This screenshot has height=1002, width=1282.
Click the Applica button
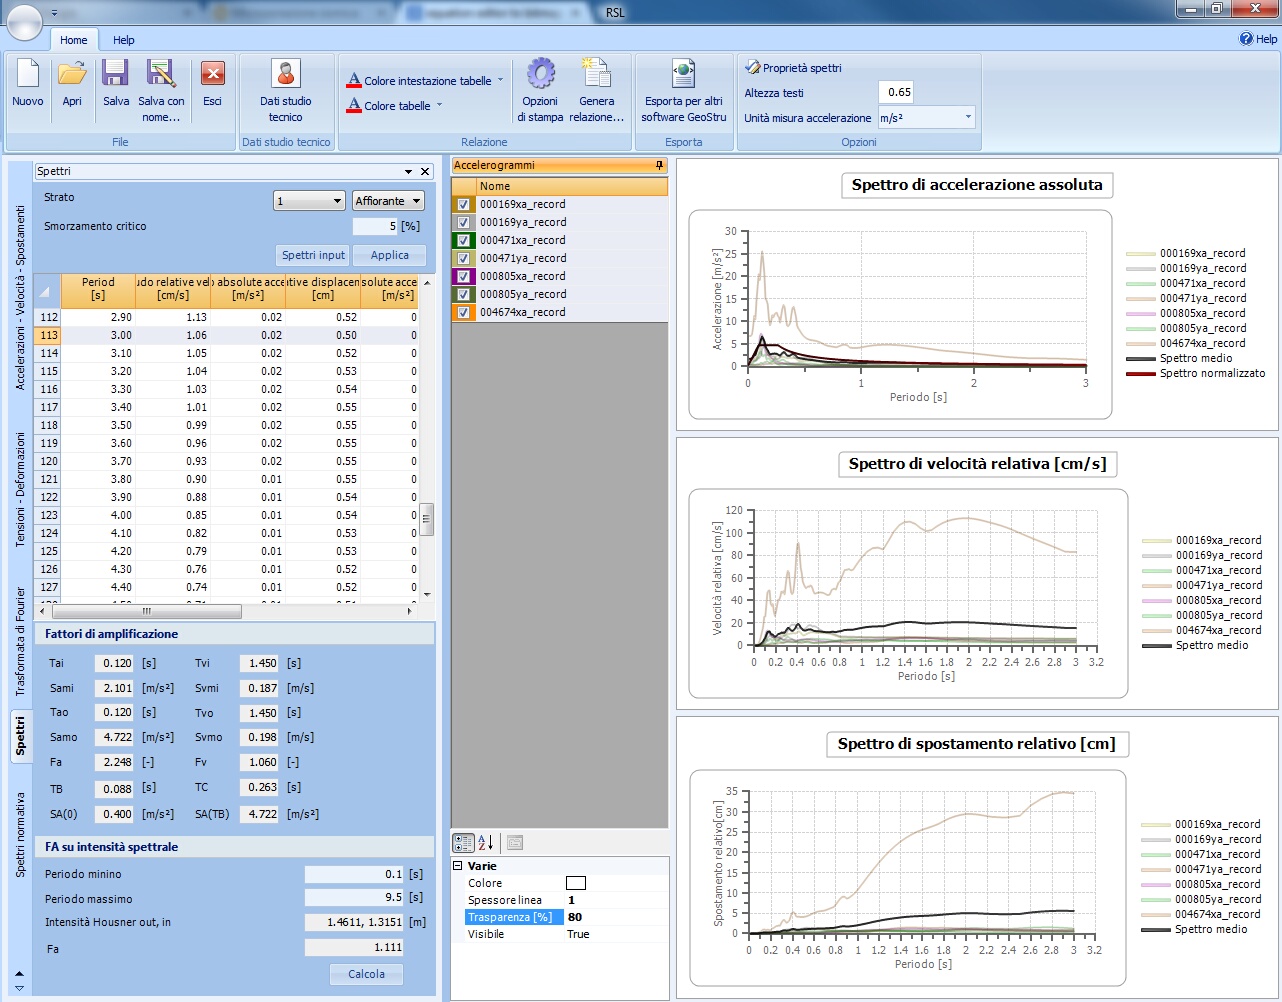390,255
